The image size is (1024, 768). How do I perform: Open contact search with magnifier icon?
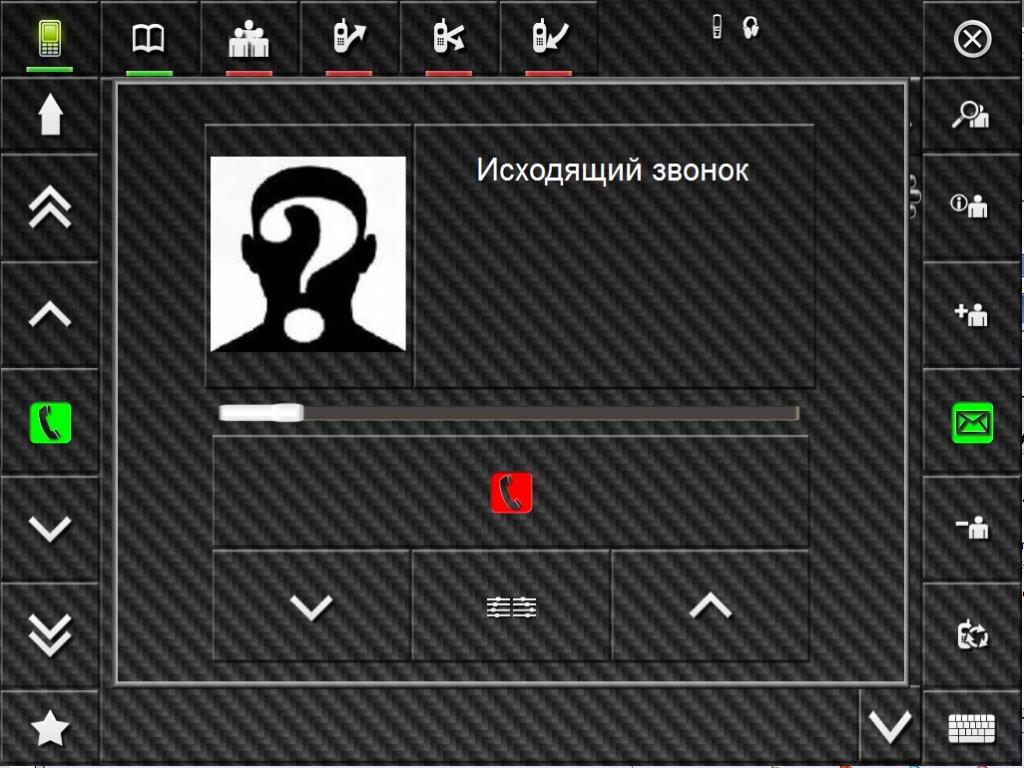pos(970,115)
